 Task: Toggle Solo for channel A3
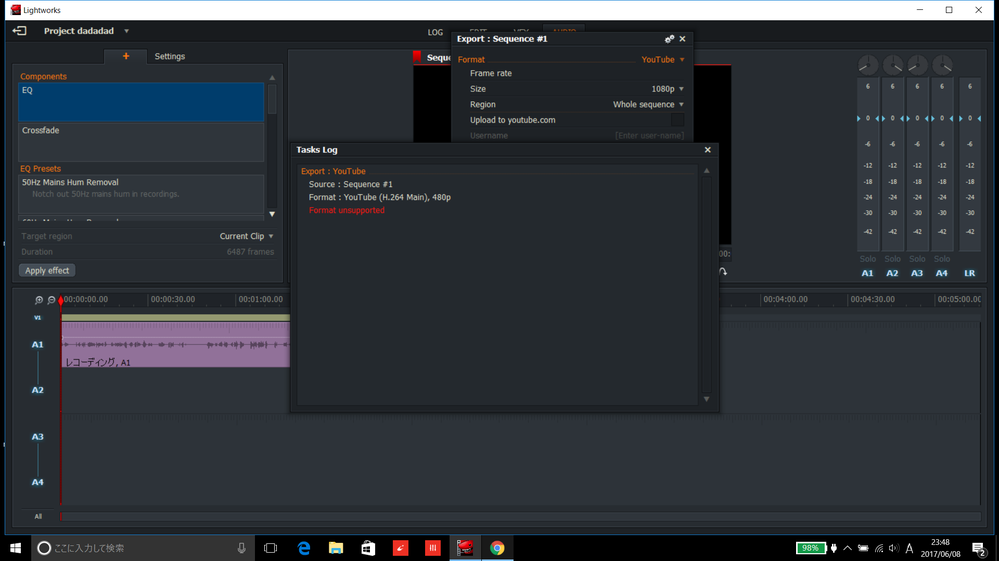(x=917, y=259)
